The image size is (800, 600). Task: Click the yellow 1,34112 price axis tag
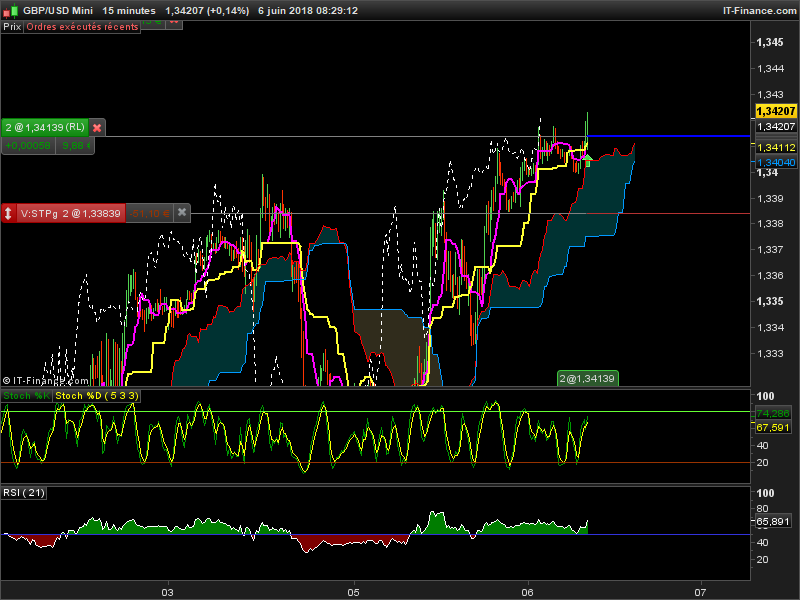(776, 148)
